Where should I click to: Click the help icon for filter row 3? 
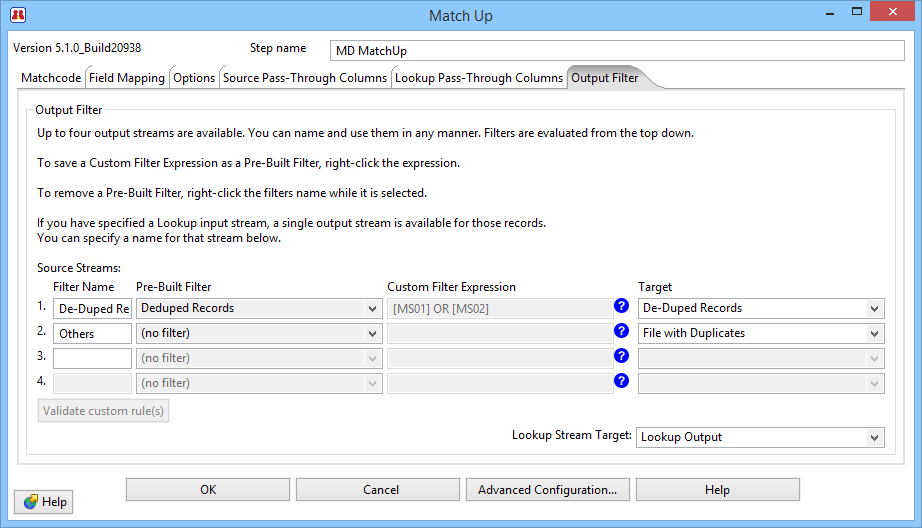622,356
